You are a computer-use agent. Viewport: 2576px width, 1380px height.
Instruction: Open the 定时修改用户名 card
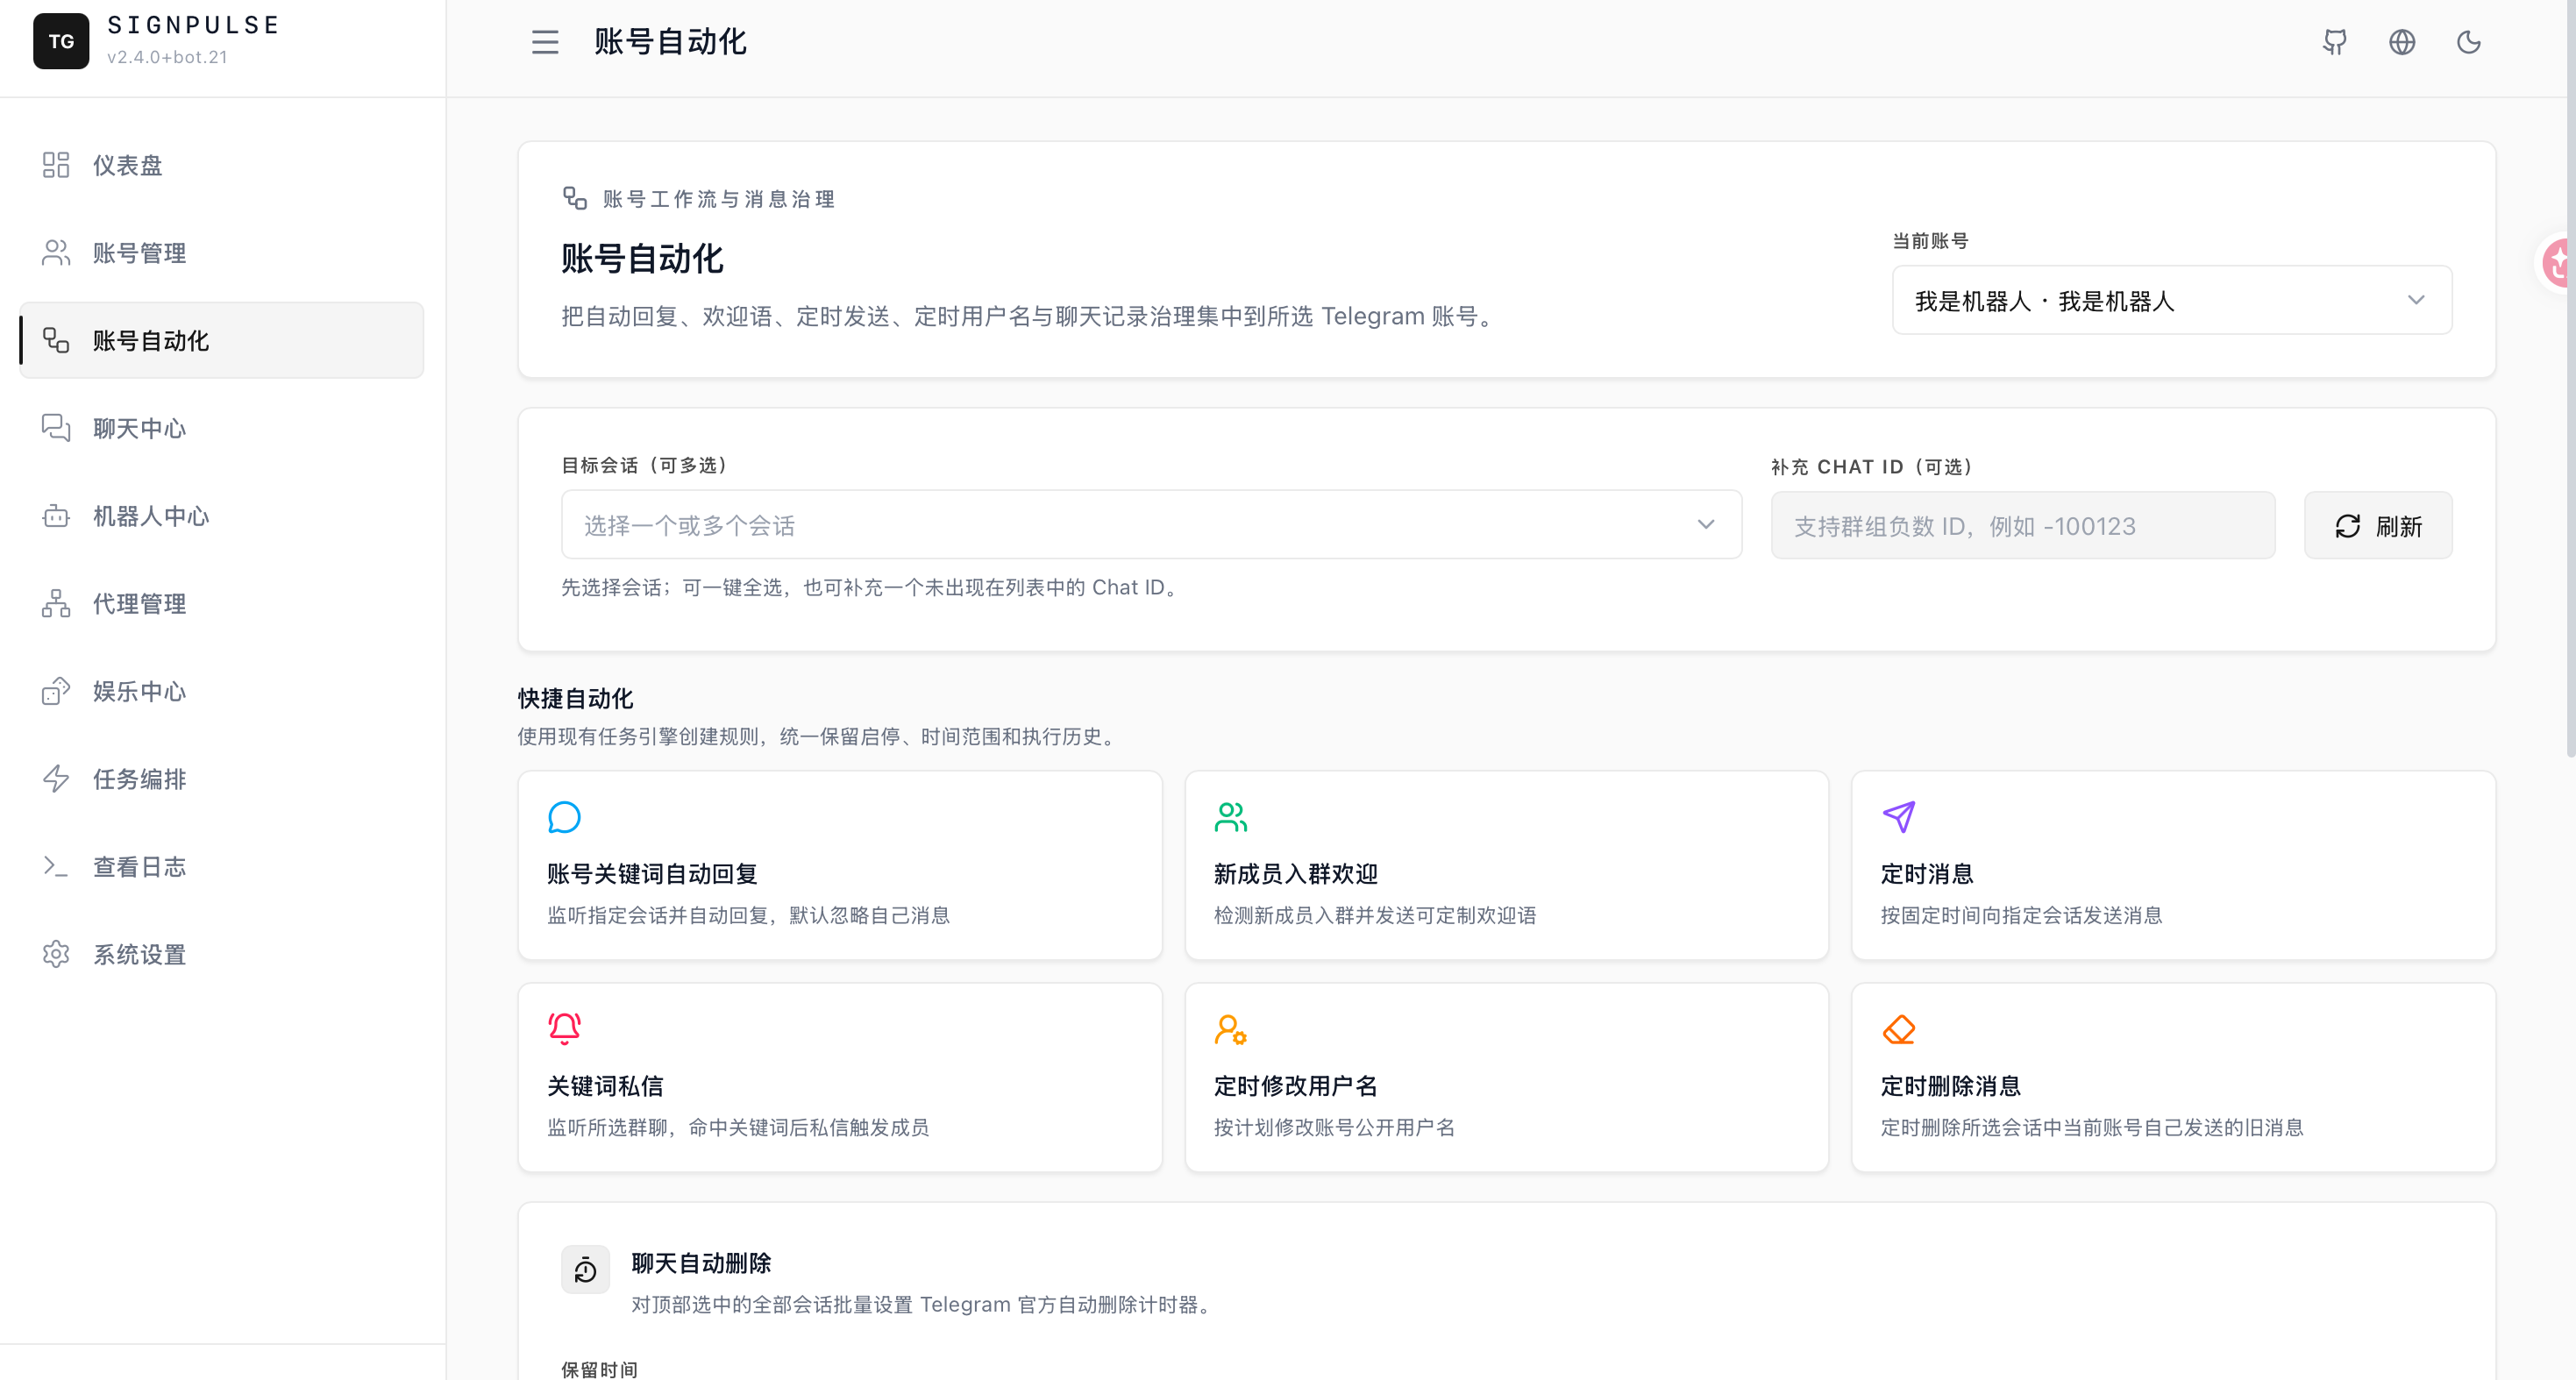1507,1077
